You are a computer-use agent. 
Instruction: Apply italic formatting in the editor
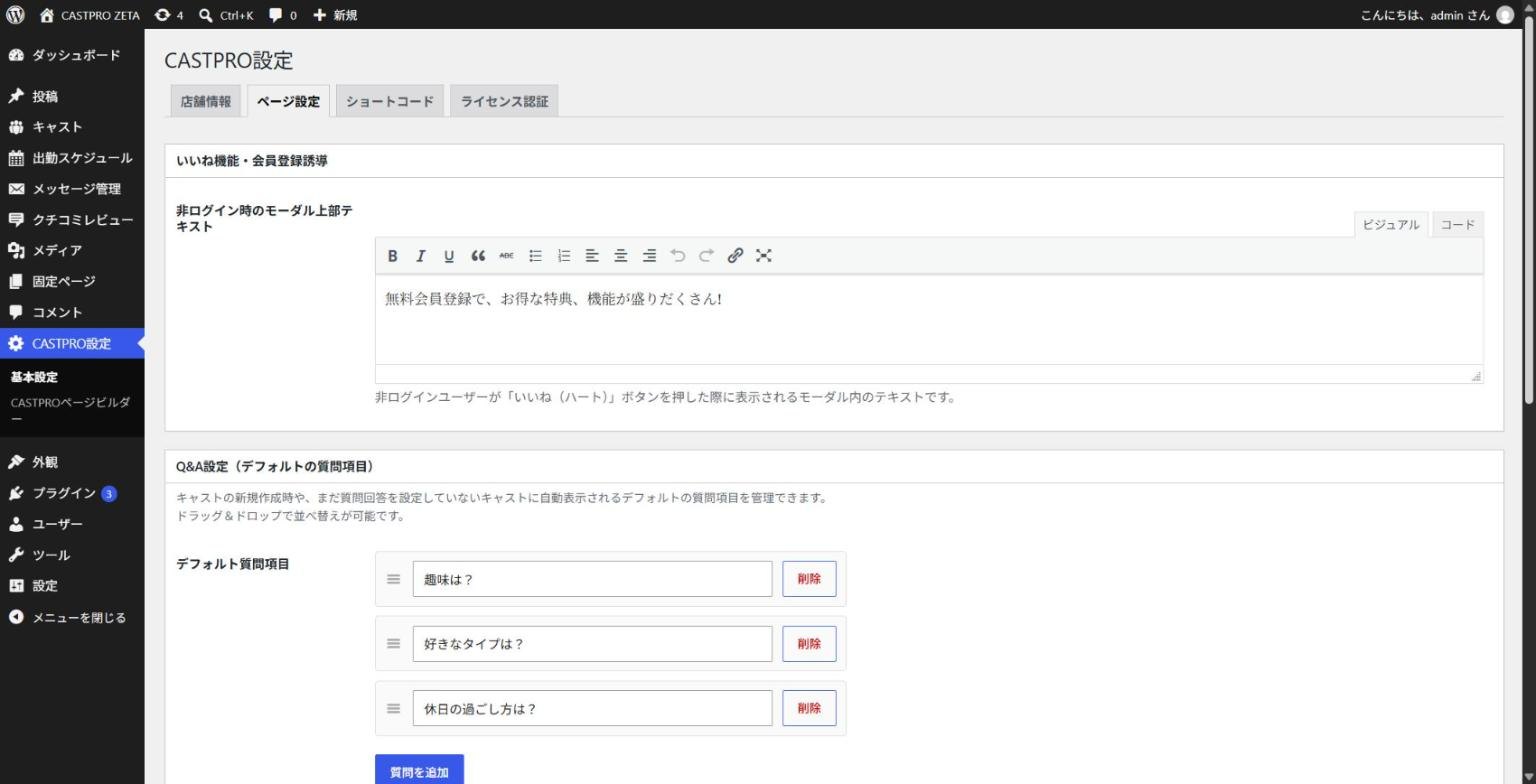421,256
